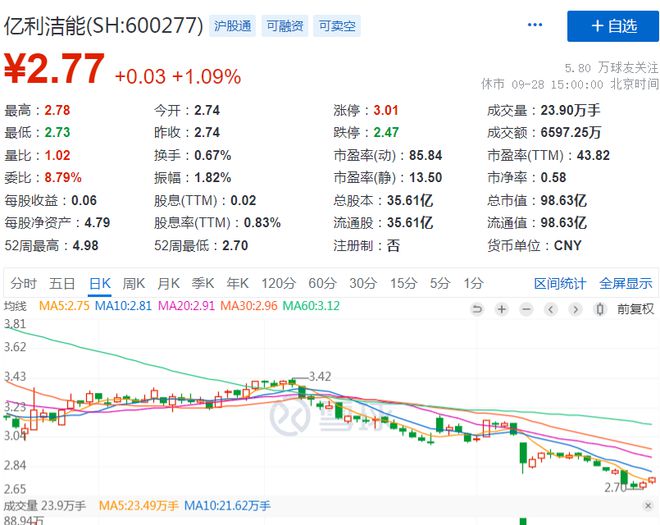This screenshot has height=525, width=660.
Task: Zoom out chart with minus icon
Action: tap(526, 309)
